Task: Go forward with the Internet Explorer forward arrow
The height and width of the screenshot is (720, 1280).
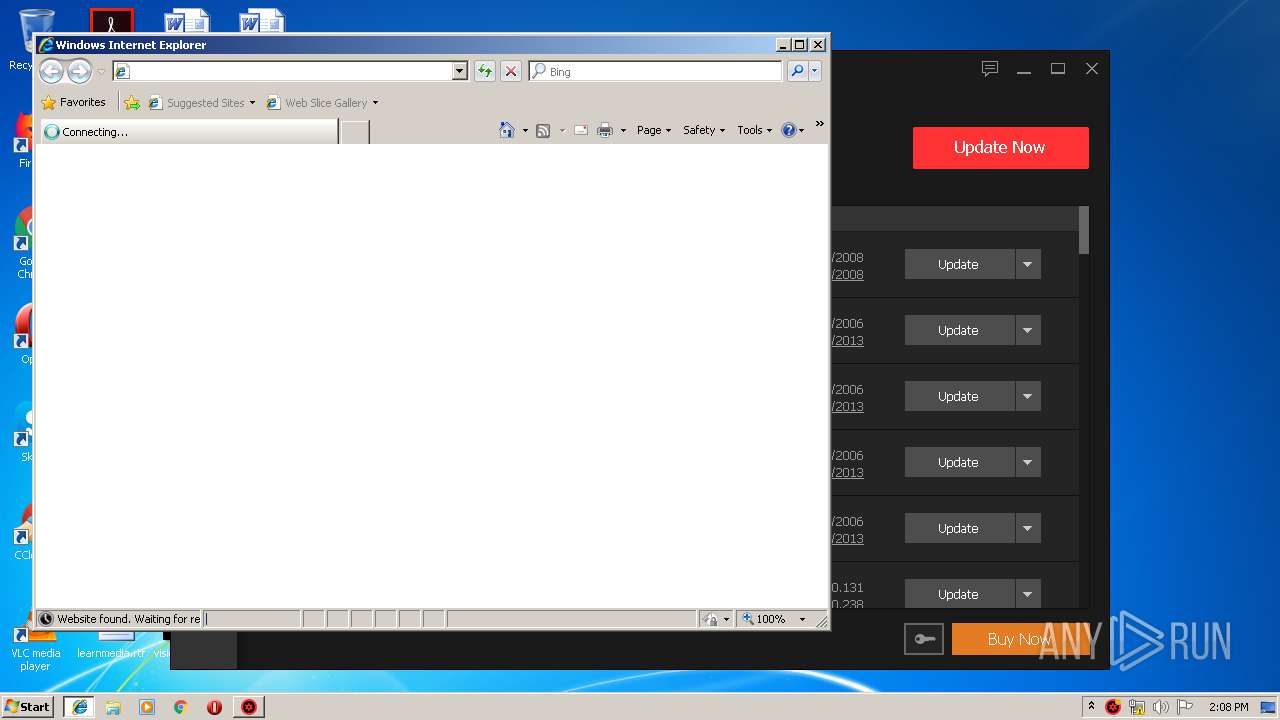Action: click(79, 71)
